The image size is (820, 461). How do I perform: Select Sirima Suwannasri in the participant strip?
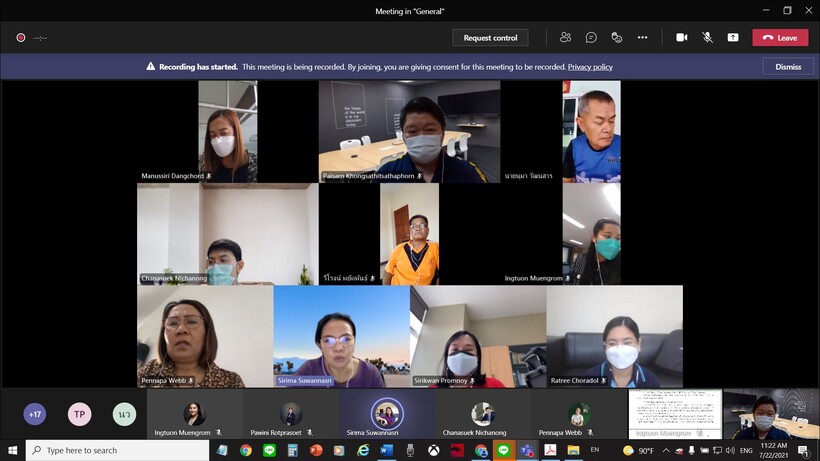(387, 414)
